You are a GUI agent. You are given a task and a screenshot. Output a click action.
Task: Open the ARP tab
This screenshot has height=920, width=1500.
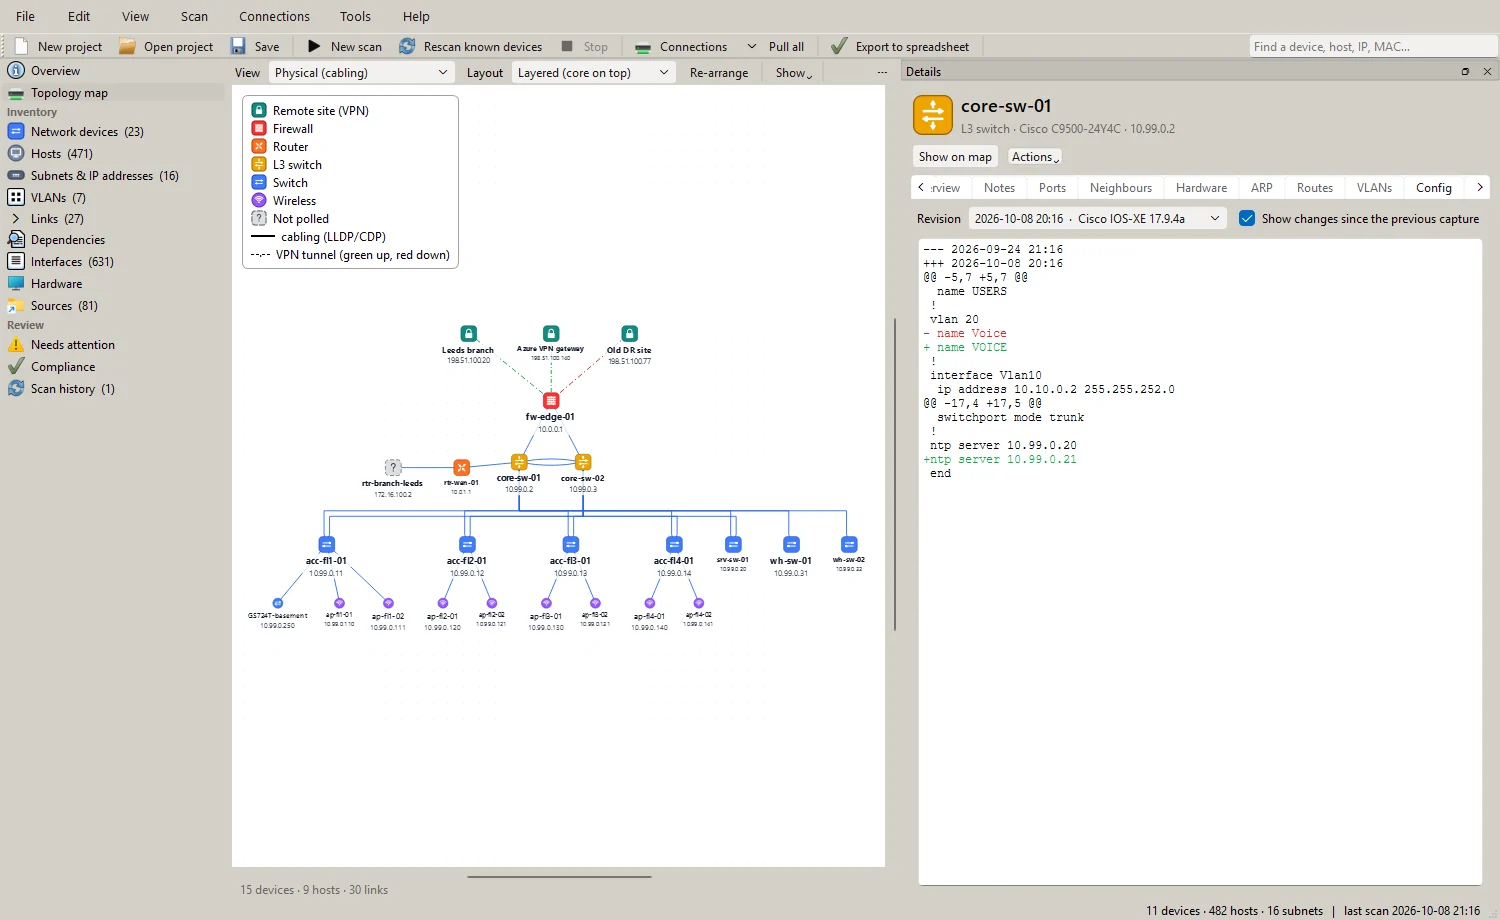tap(1261, 187)
